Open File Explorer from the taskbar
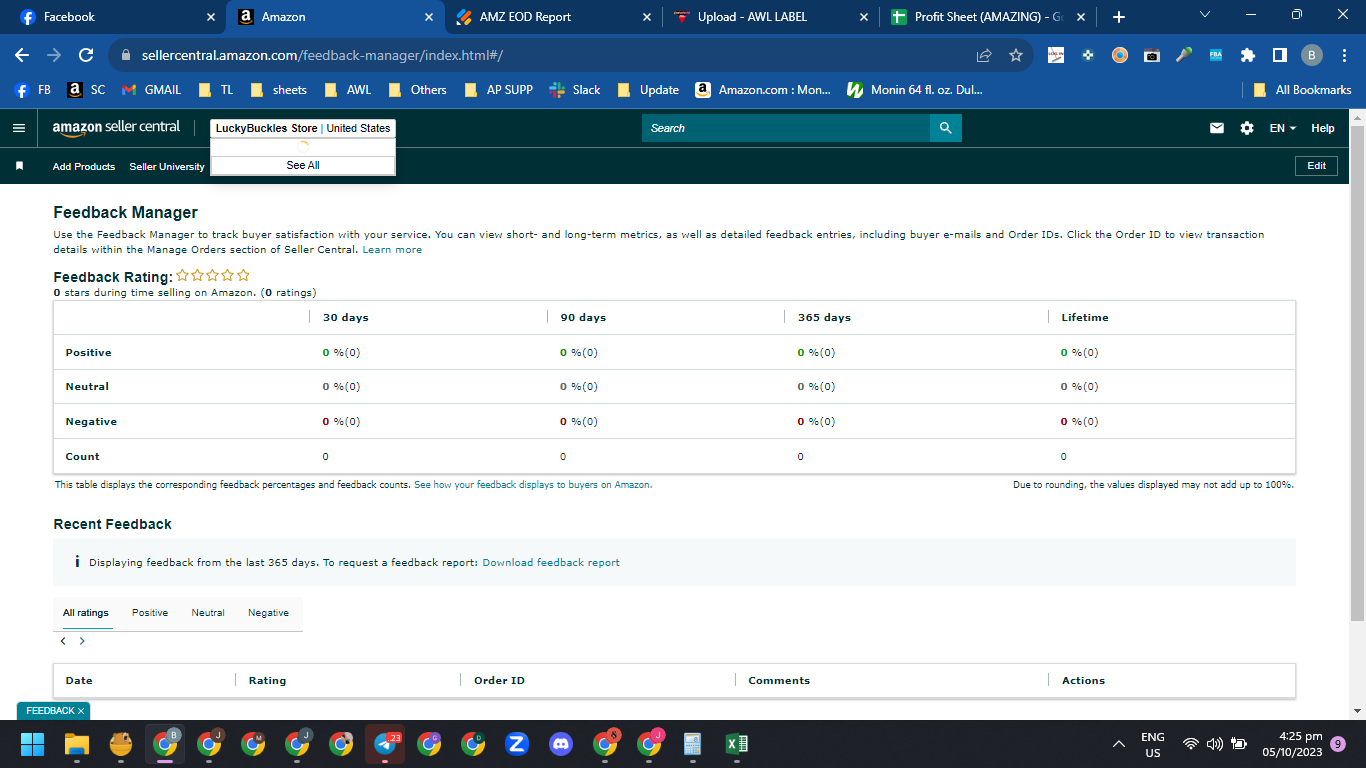The height and width of the screenshot is (768, 1366). pos(77,744)
